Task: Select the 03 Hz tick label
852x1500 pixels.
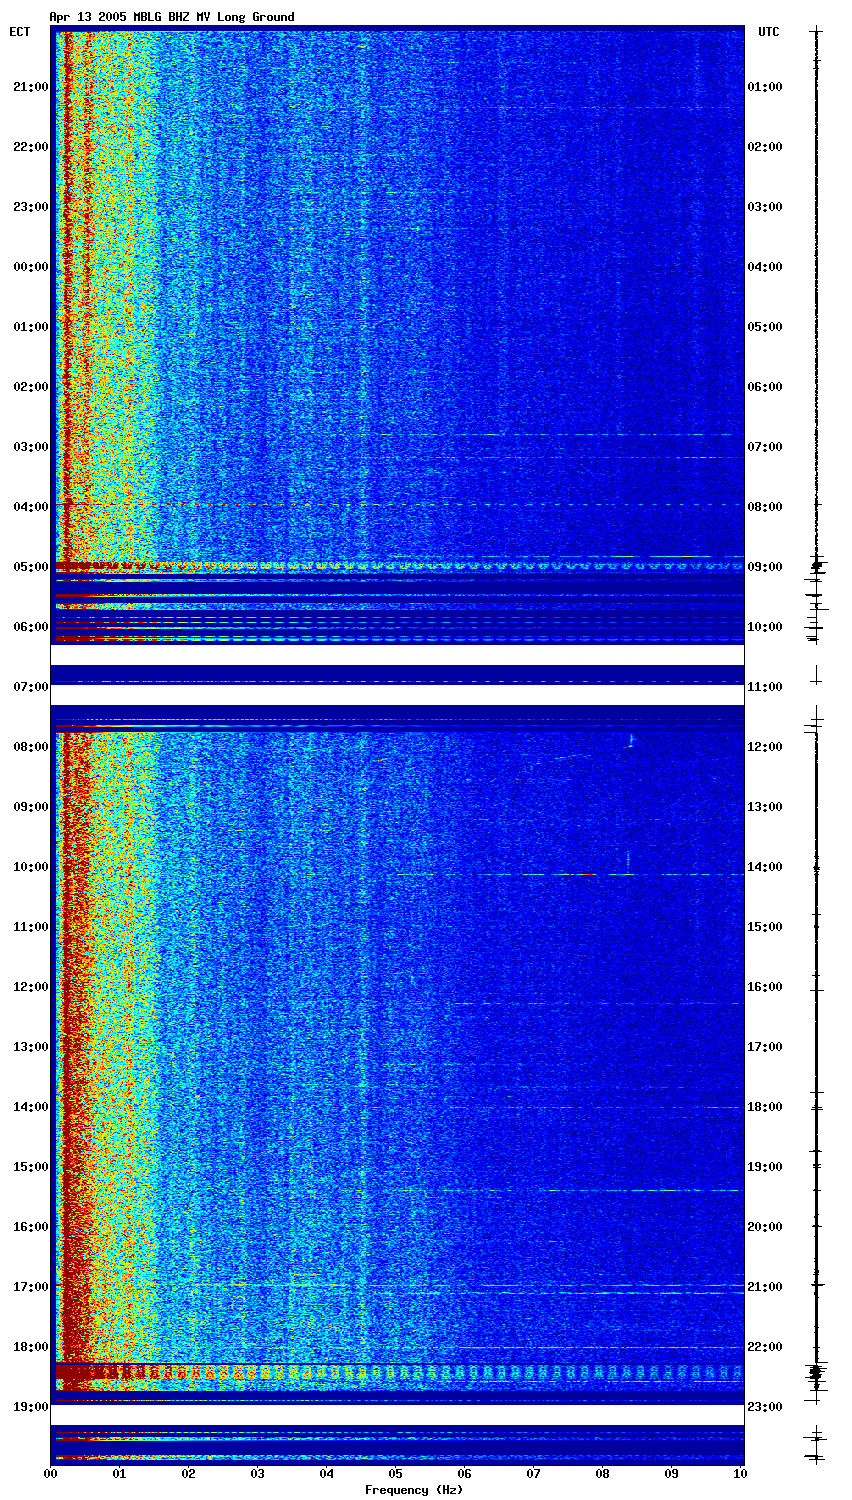Action: point(258,1474)
